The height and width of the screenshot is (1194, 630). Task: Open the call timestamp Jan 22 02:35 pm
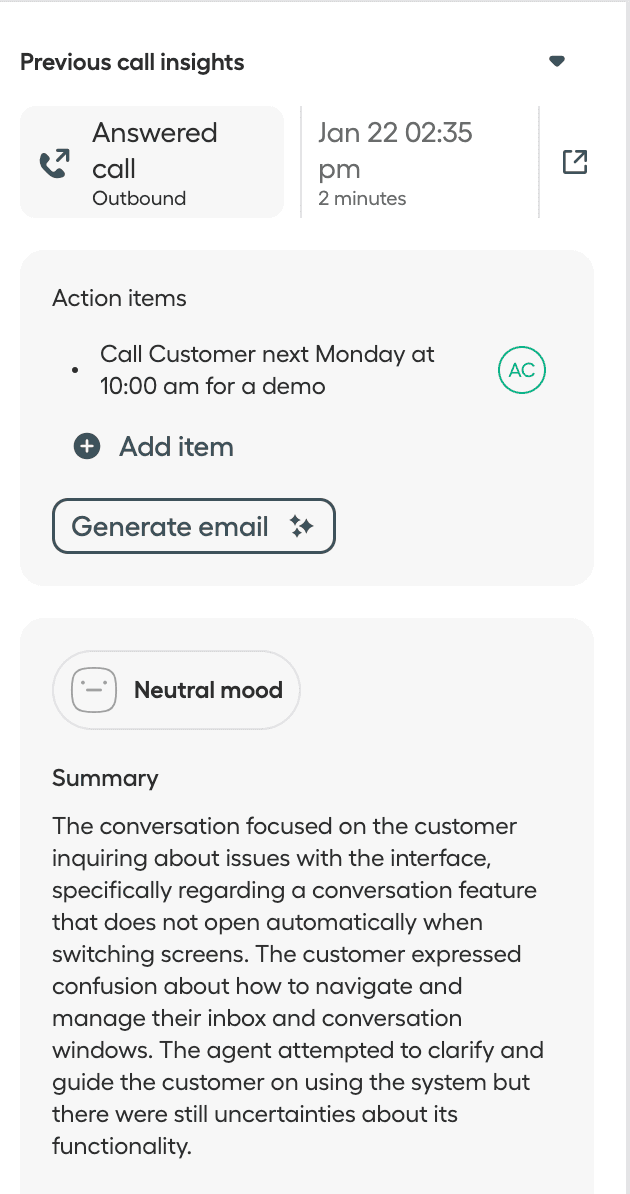[x=395, y=150]
